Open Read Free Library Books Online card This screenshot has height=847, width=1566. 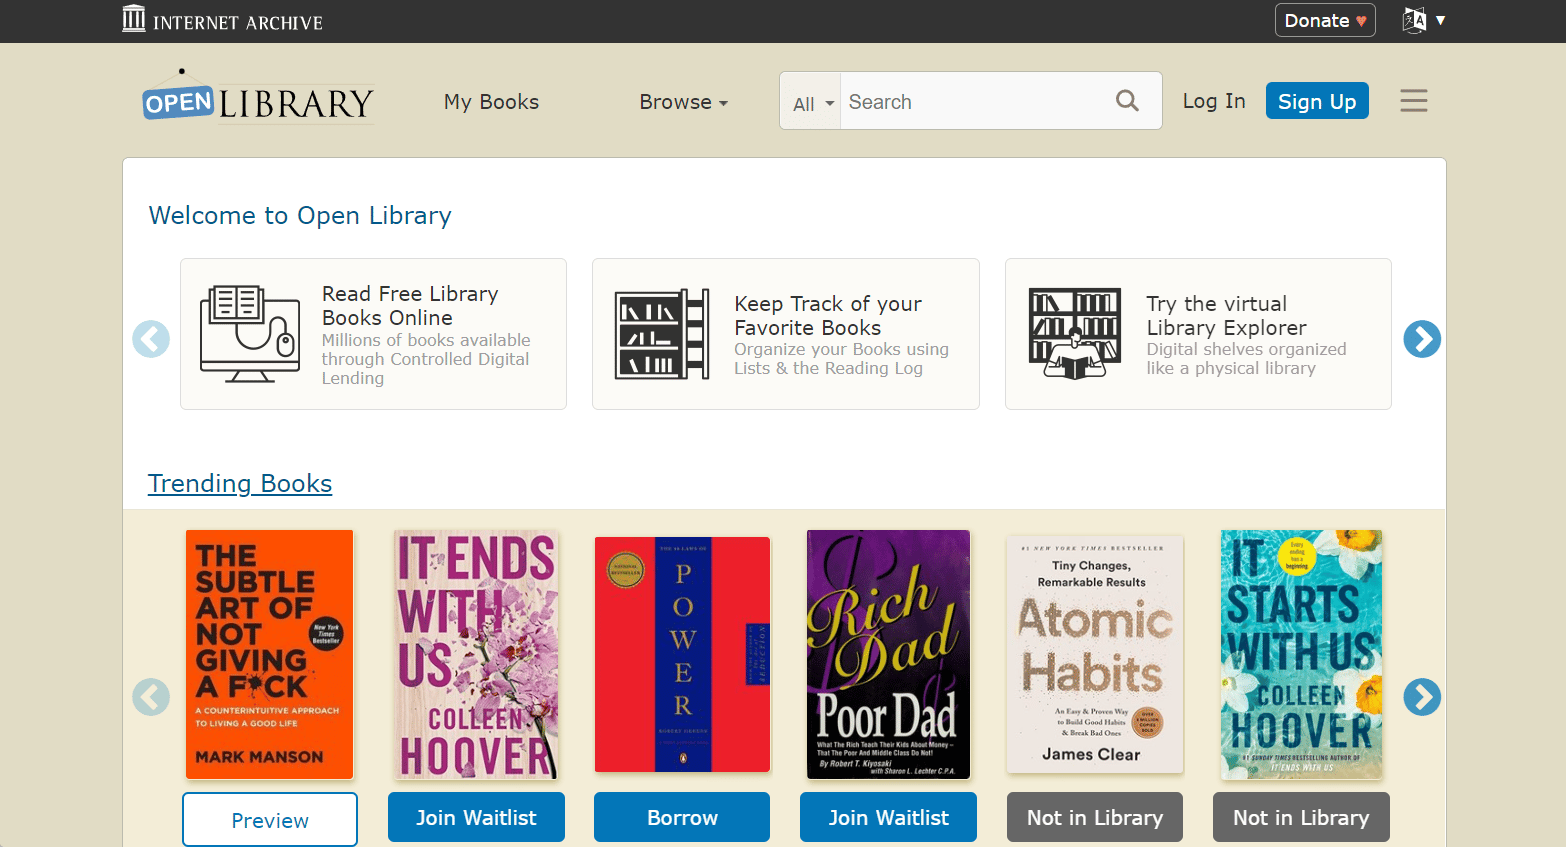(373, 334)
